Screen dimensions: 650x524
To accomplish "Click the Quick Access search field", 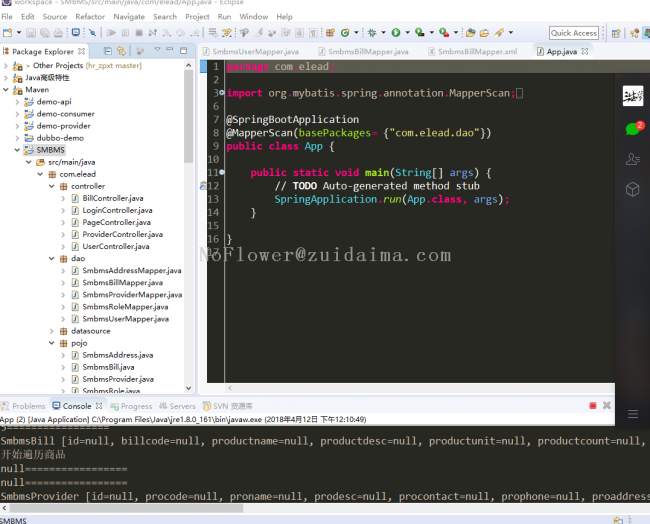I will click(x=574, y=33).
